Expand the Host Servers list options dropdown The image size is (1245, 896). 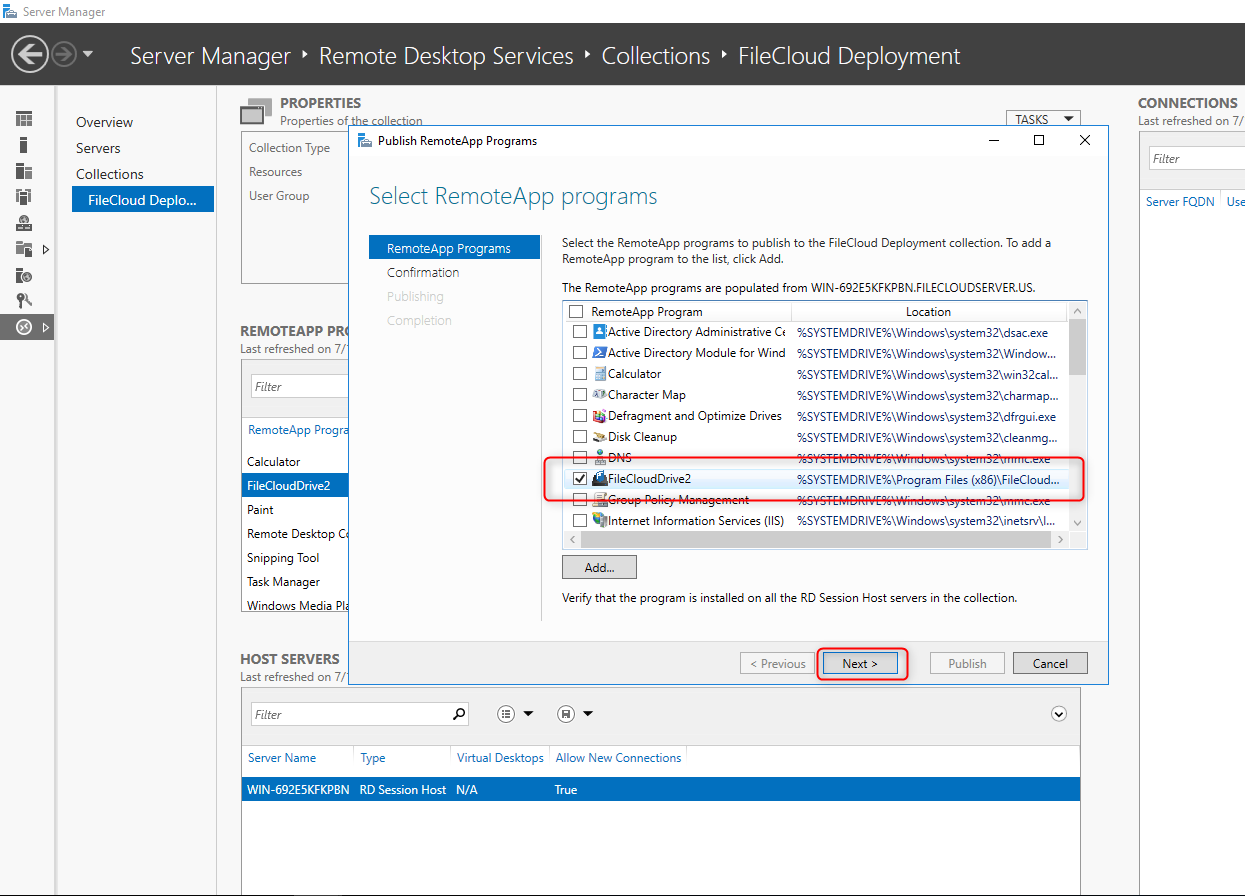tap(516, 714)
